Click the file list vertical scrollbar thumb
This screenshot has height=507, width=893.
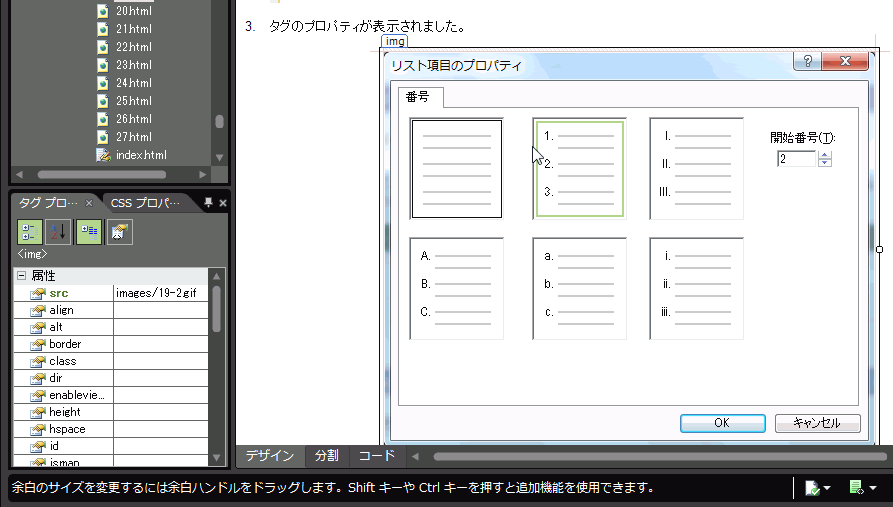click(x=219, y=121)
